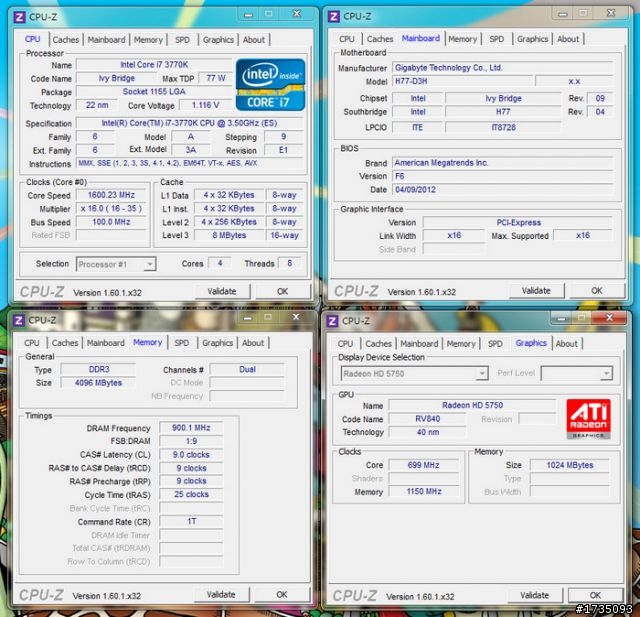Switch to SPD tab in the Memory window
This screenshot has width=640, height=617.
click(x=182, y=343)
